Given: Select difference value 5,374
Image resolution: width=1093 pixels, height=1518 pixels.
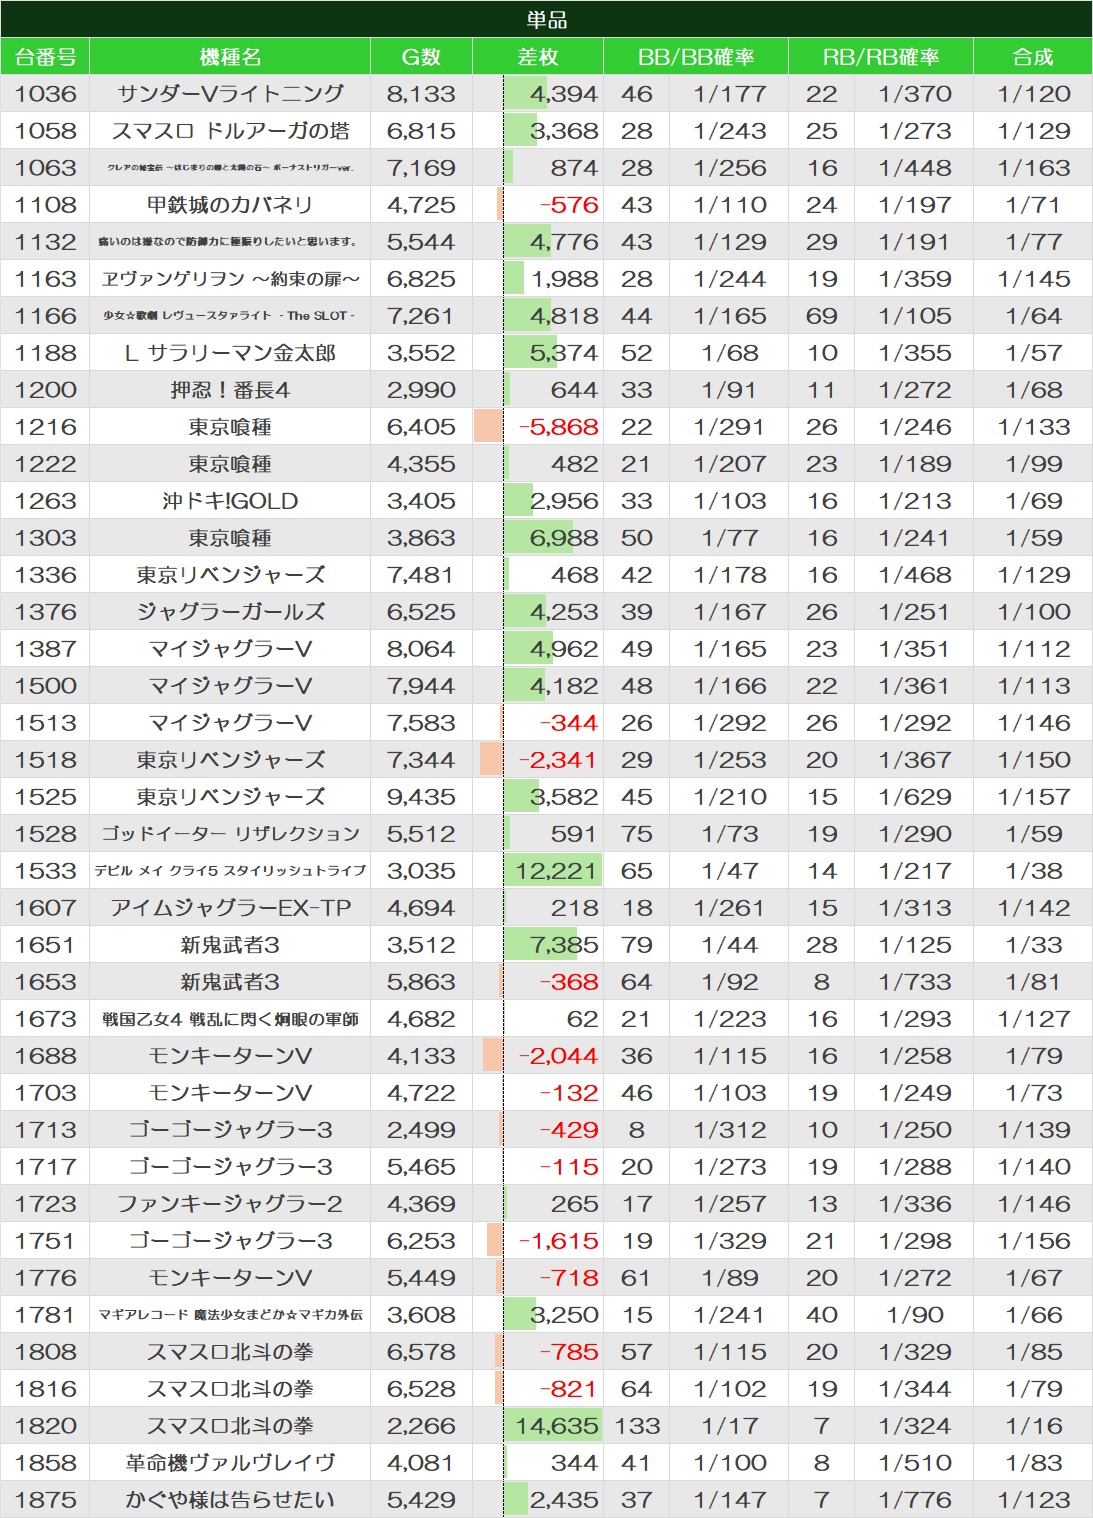Looking at the screenshot, I should click(x=564, y=353).
